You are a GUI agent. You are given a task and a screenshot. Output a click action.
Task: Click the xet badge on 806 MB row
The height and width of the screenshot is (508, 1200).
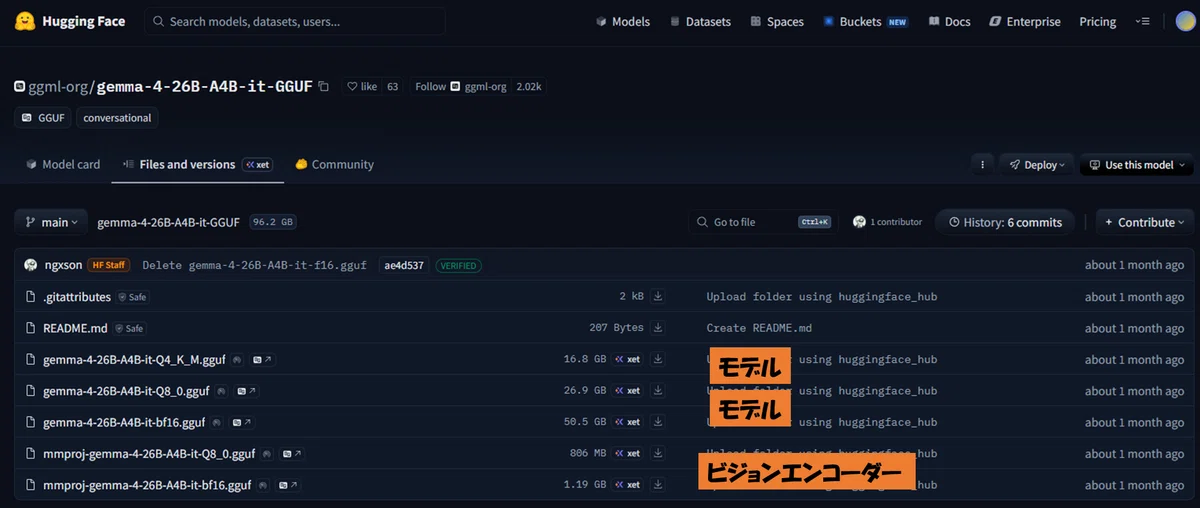coord(628,454)
